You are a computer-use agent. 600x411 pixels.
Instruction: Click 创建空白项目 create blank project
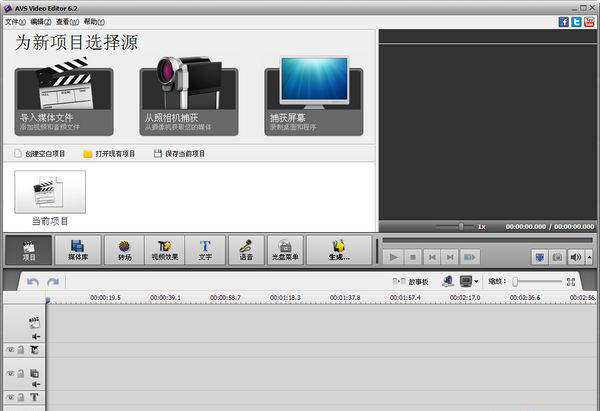point(40,153)
